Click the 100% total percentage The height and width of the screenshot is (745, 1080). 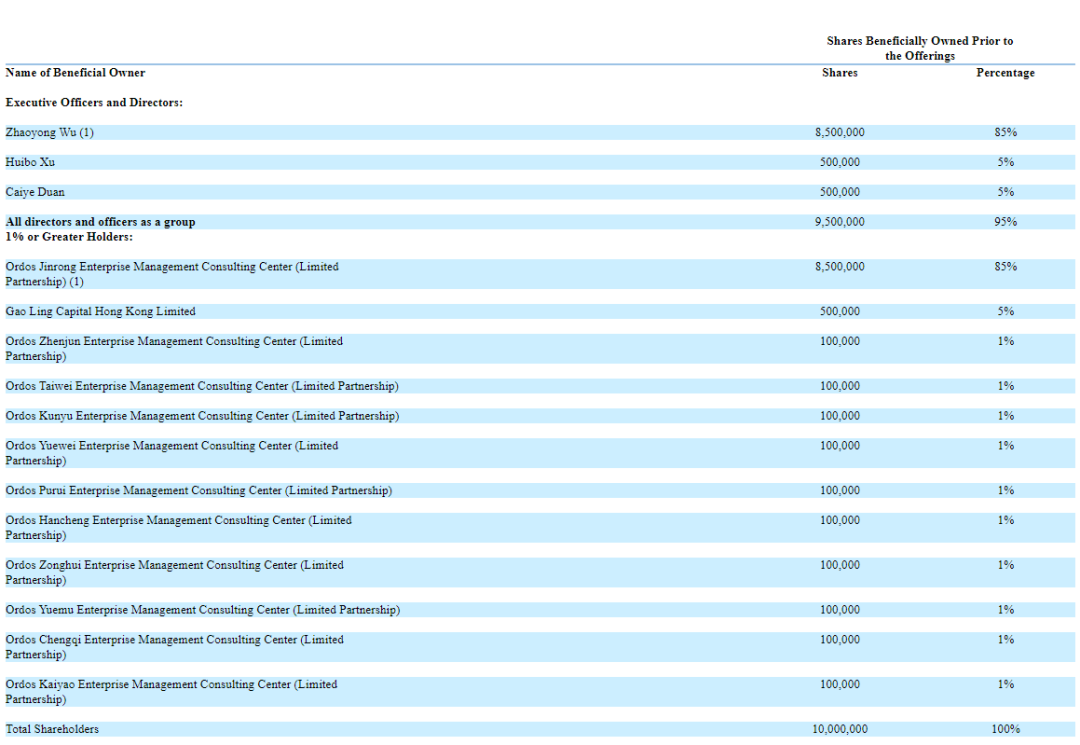click(x=1006, y=729)
